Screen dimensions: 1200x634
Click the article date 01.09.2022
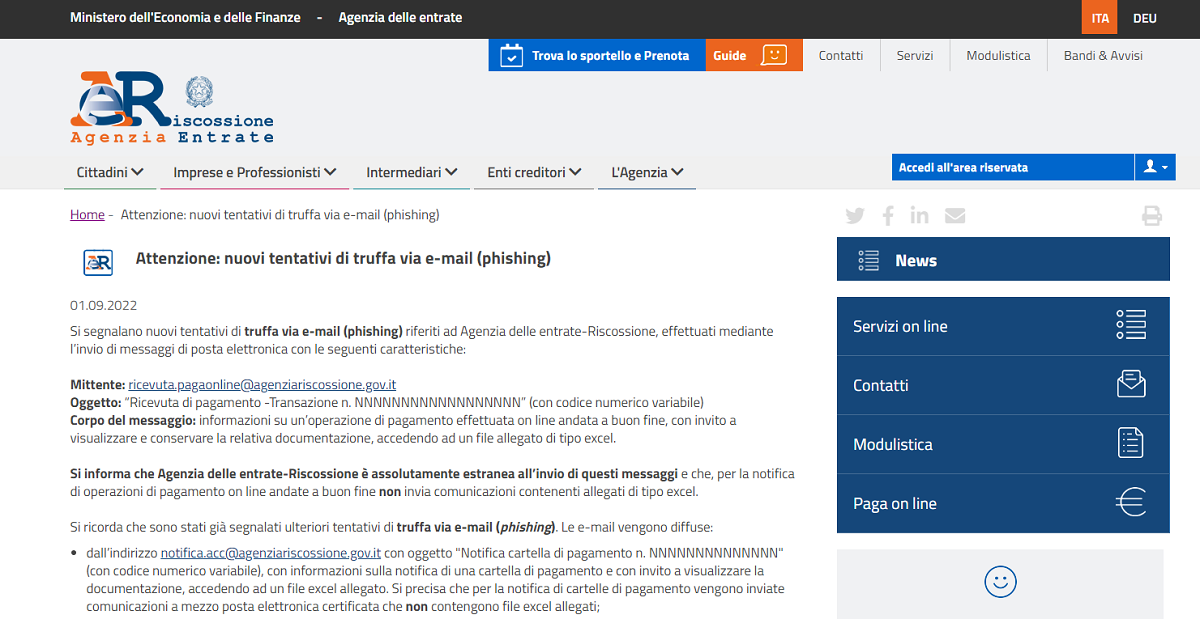pos(104,306)
